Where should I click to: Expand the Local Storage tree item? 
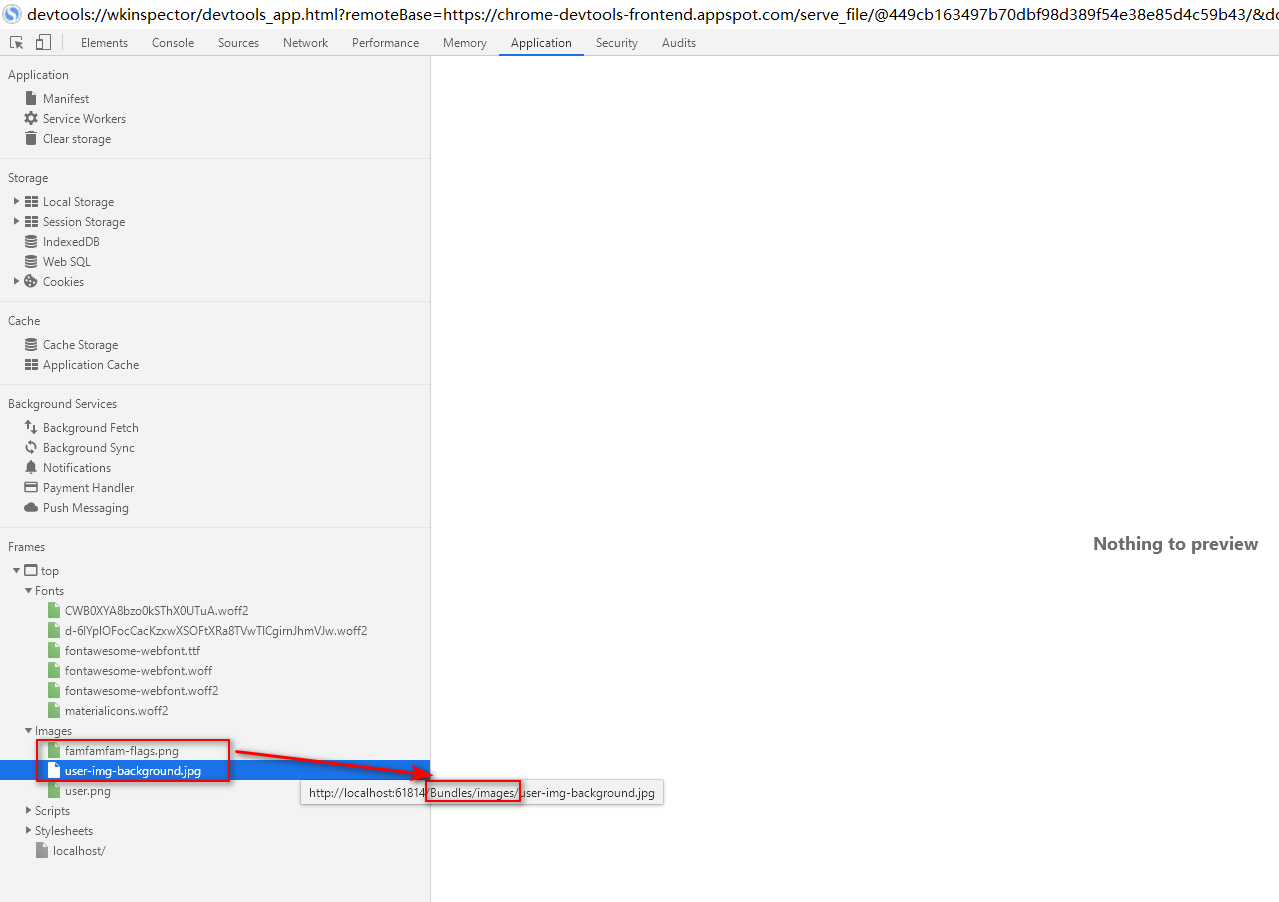pyautogui.click(x=14, y=201)
